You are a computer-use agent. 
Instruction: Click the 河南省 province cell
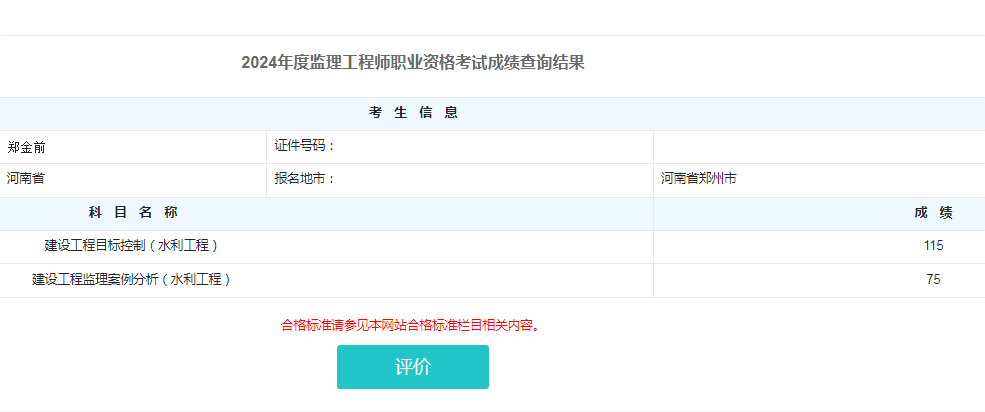coord(26,180)
